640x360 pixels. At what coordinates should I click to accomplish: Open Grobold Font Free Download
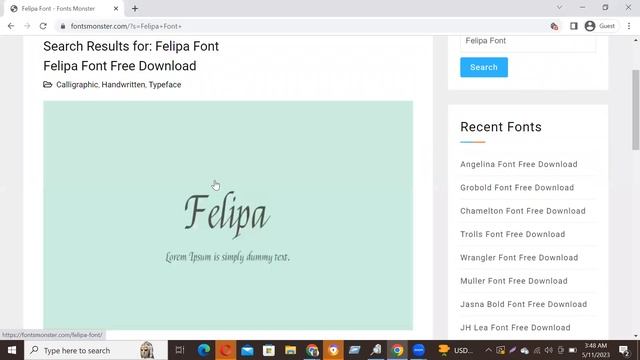517,187
